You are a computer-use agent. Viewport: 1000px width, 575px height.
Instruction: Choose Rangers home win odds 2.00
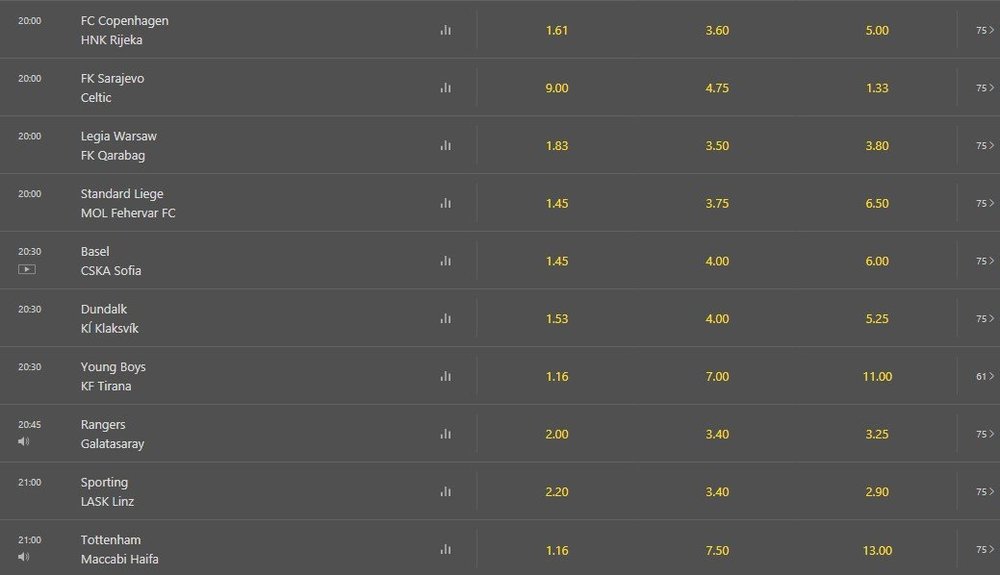click(x=557, y=434)
